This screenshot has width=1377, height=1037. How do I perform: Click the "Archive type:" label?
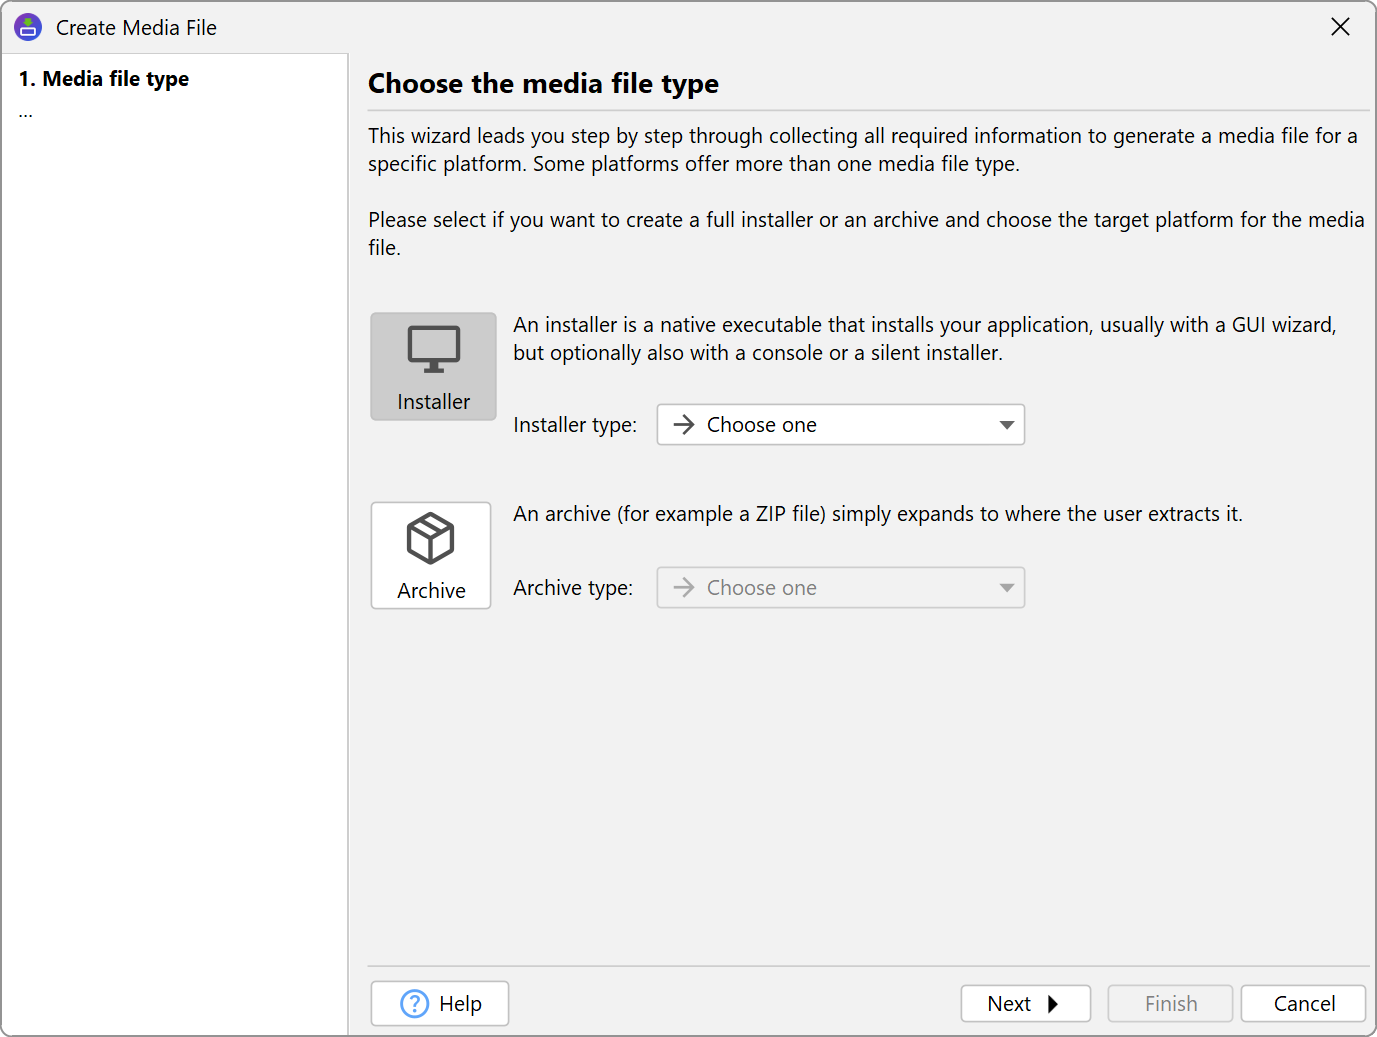tap(573, 588)
